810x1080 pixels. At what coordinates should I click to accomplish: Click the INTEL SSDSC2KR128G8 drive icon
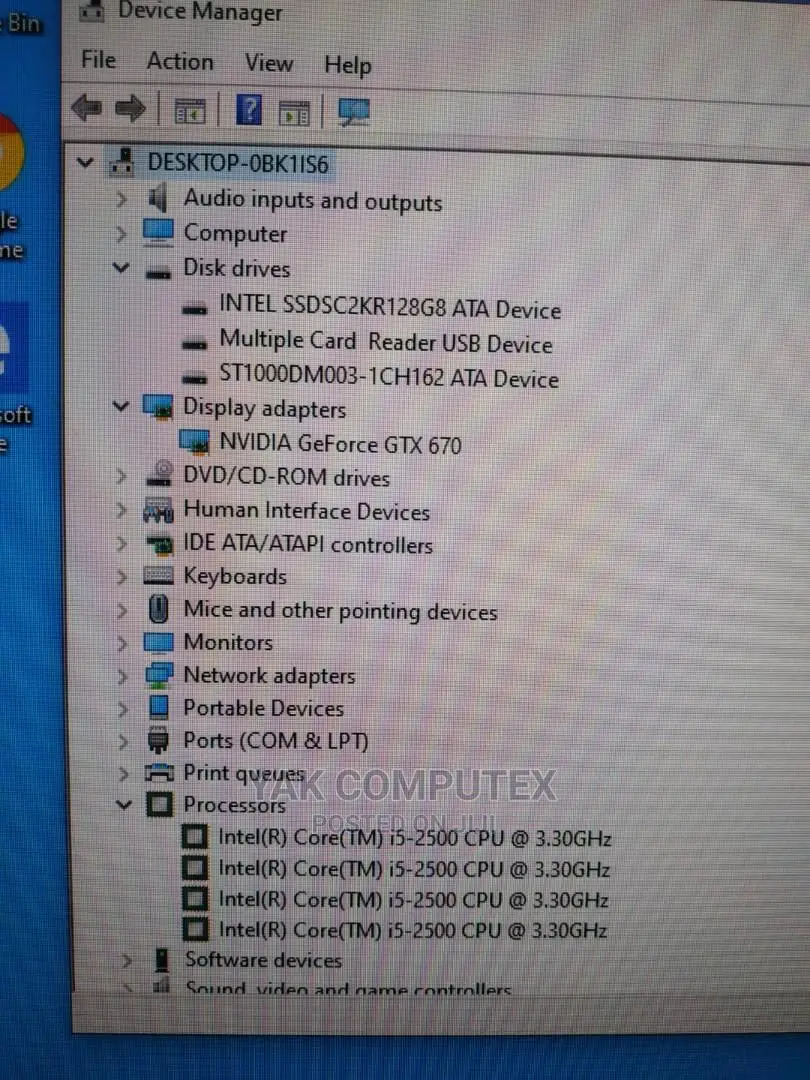(194, 309)
